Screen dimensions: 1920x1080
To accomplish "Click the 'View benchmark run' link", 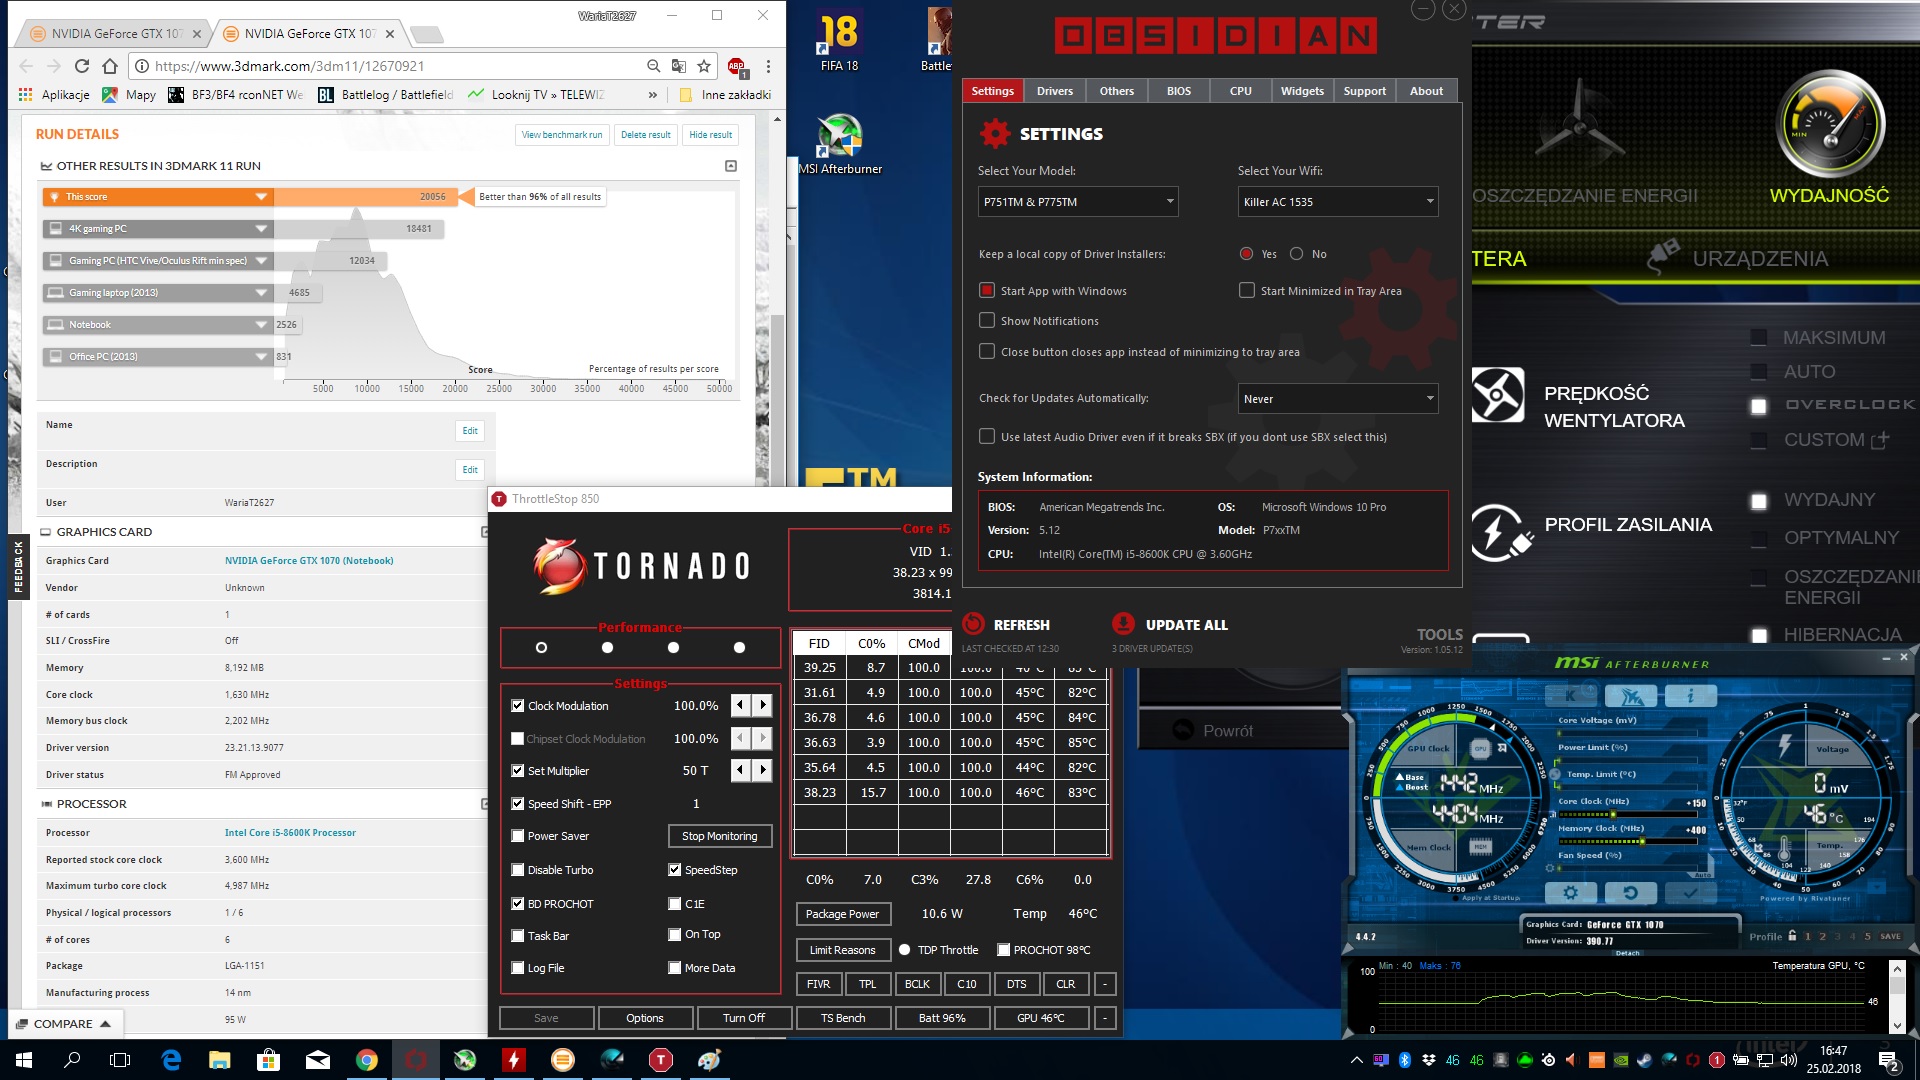I will [x=562, y=135].
